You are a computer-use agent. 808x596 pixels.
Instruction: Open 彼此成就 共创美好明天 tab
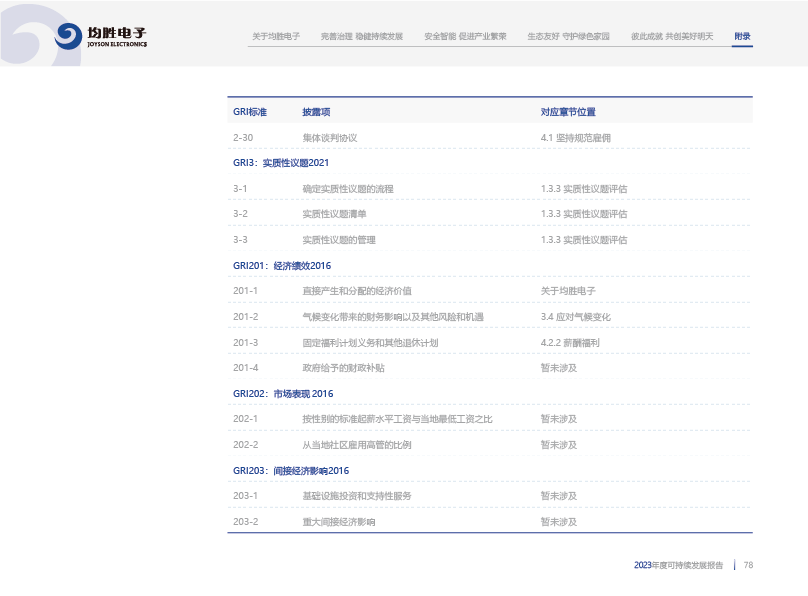[x=672, y=36]
